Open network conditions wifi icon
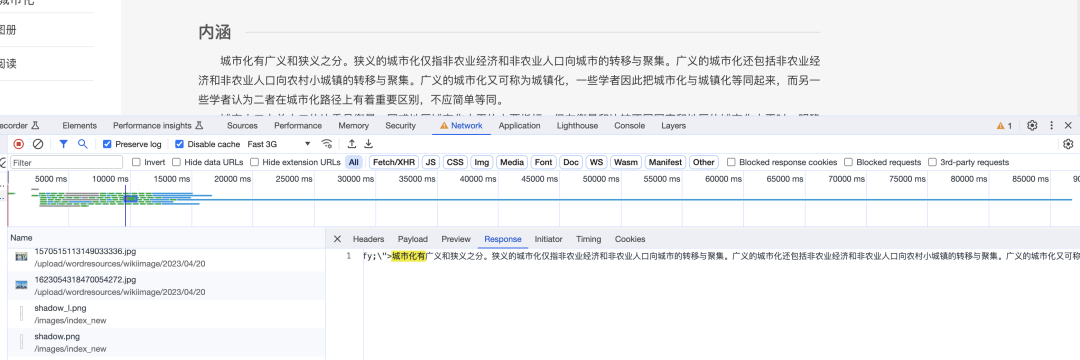Image resolution: width=1080 pixels, height=360 pixels. pos(327,144)
